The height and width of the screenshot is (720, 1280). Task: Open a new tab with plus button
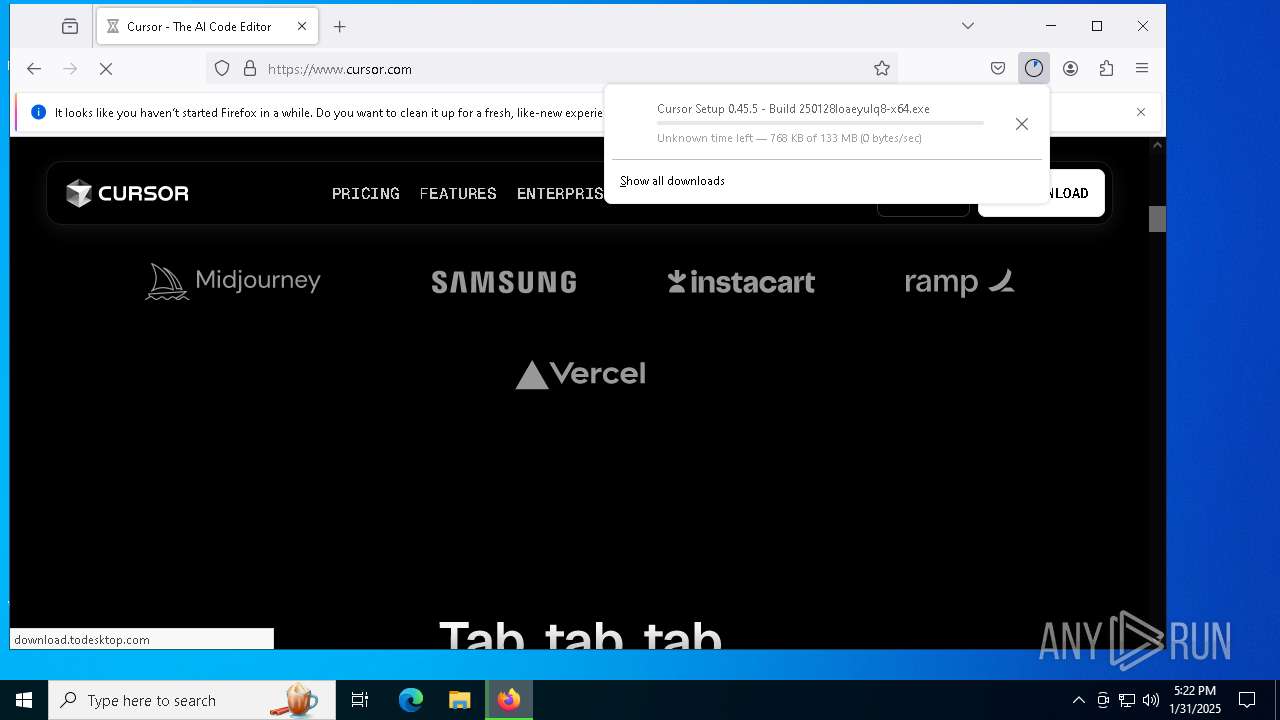pyautogui.click(x=340, y=27)
